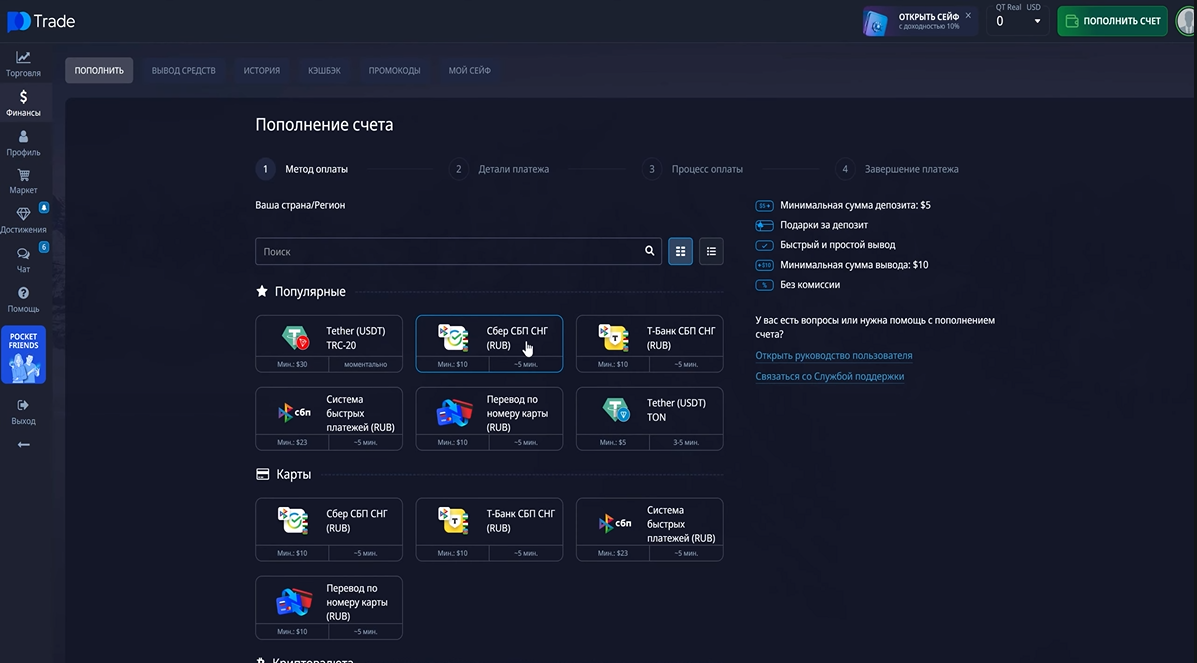This screenshot has width=1197, height=663.
Task: Select popular Сбер СБП СНГ (RUB) card
Action: tap(489, 344)
